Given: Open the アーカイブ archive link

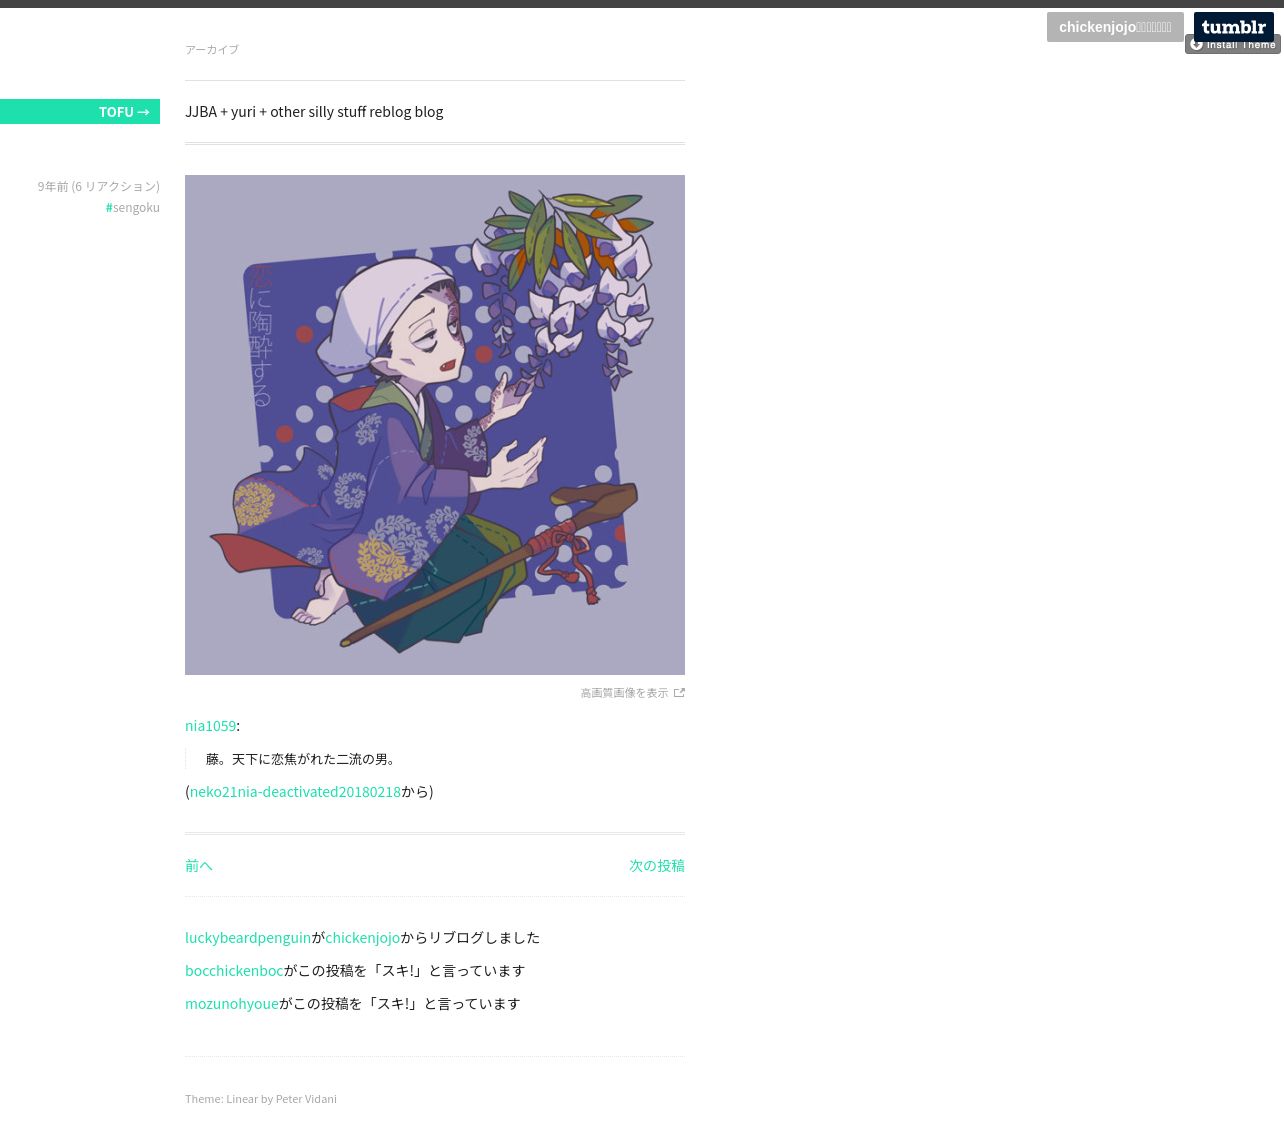Looking at the screenshot, I should click(x=212, y=49).
